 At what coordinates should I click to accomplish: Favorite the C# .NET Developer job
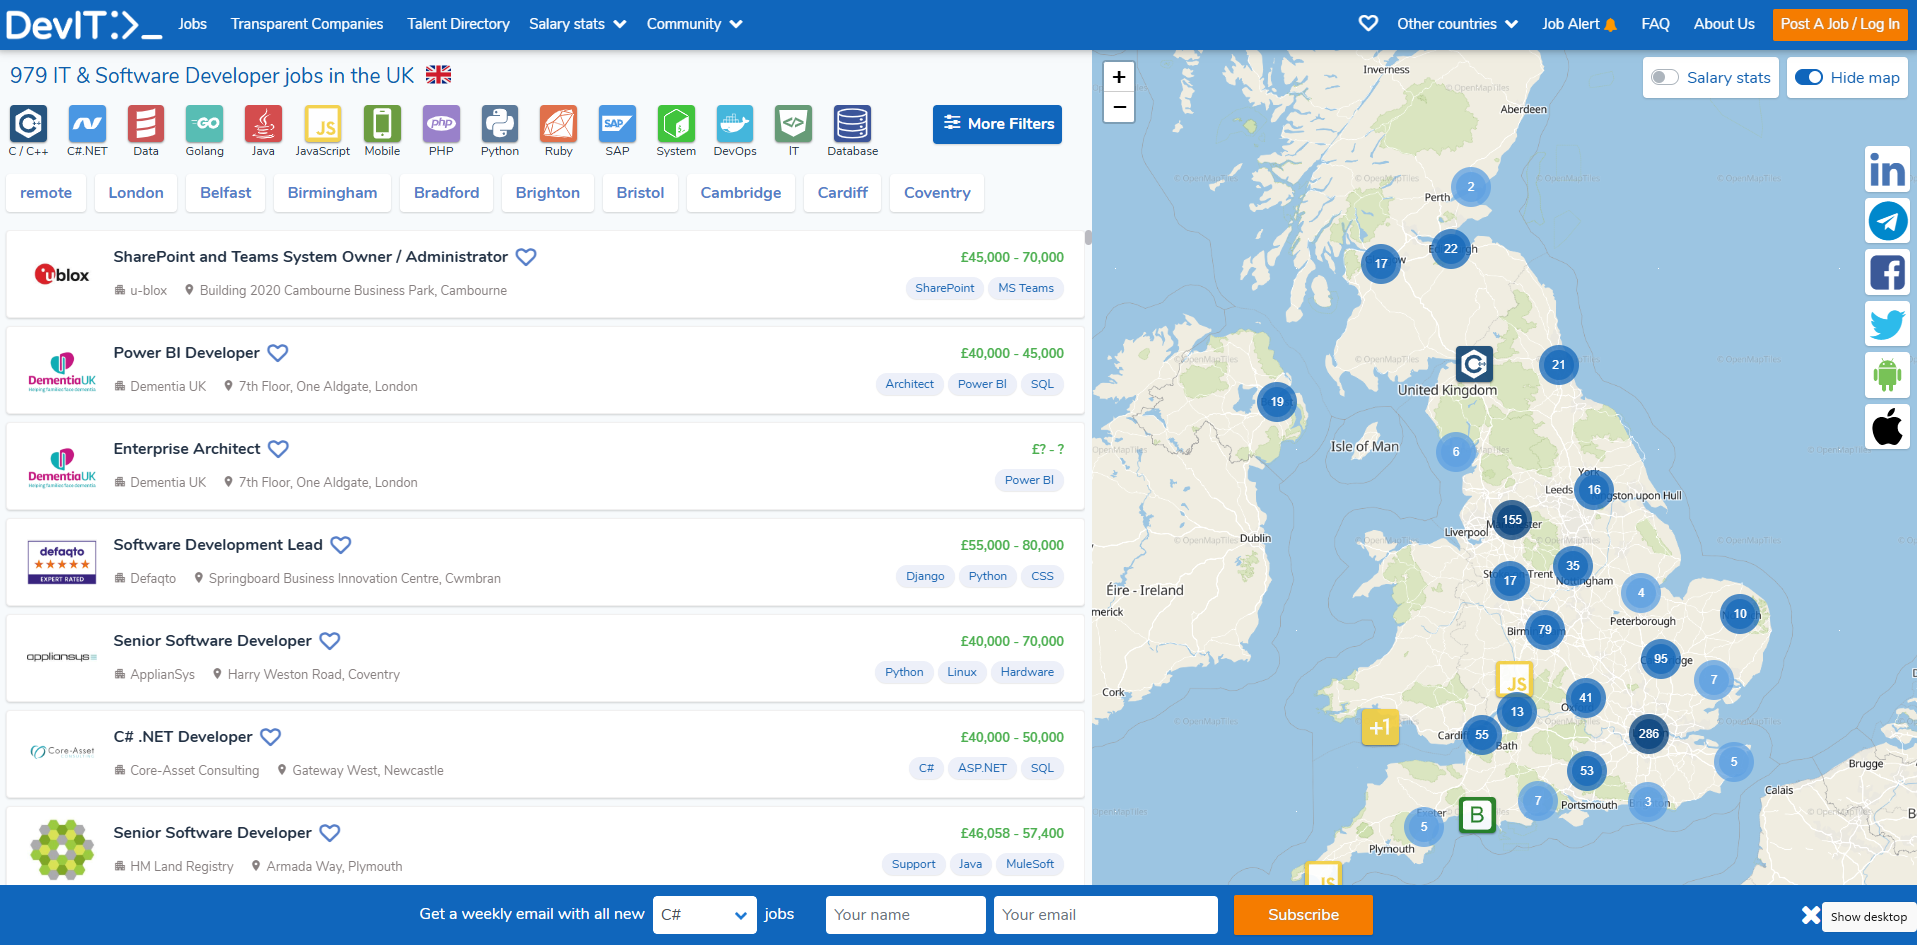coord(271,737)
